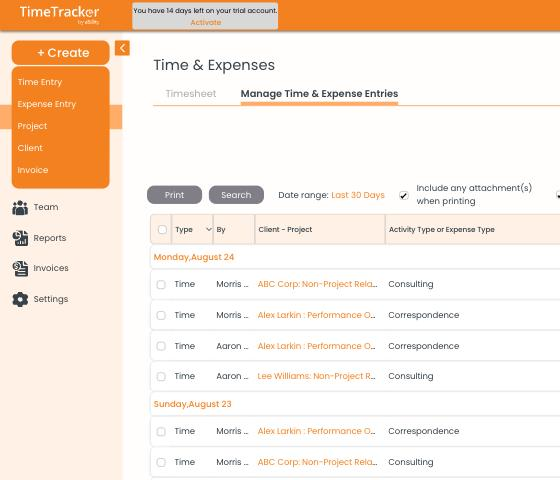Click the TimeTracker logo

click(x=59, y=14)
